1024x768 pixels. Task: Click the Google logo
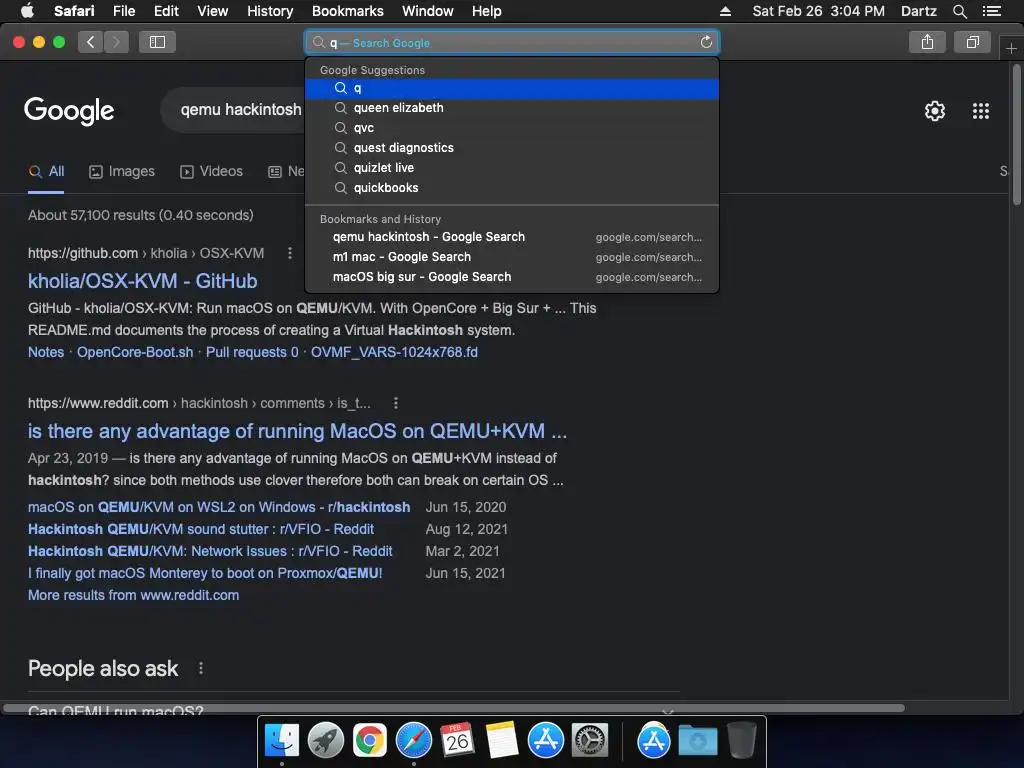point(69,111)
